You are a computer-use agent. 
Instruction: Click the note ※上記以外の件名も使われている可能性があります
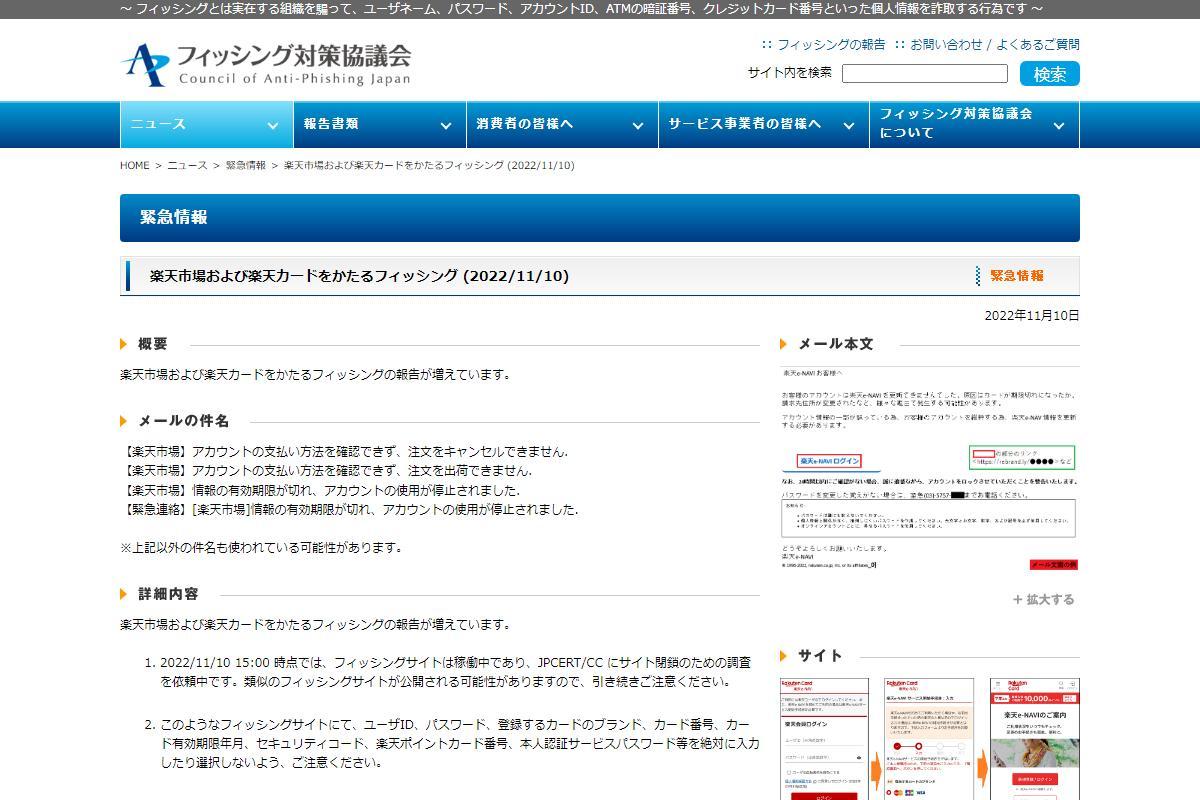[261, 548]
